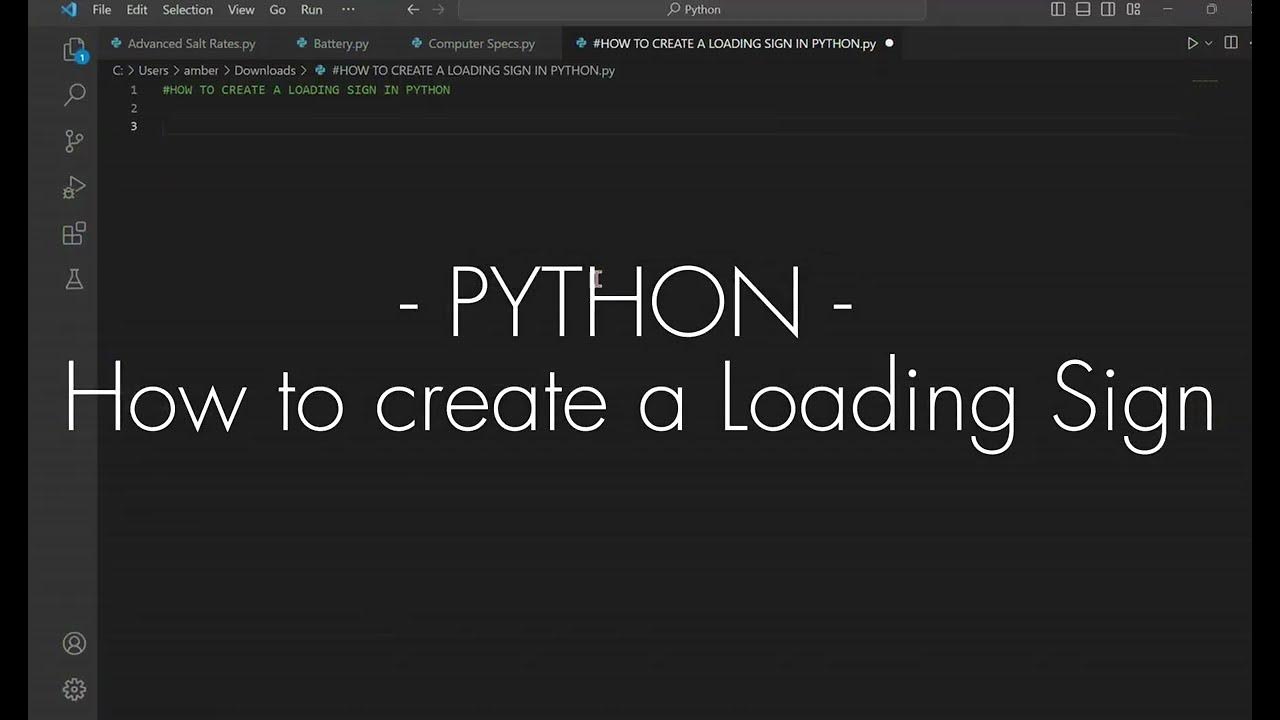1280x720 pixels.
Task: Go forward with the right arrow
Action: pos(438,10)
